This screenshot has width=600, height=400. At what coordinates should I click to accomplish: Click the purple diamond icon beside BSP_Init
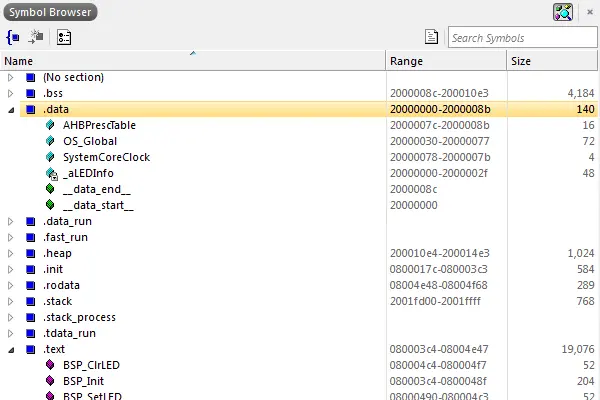tap(51, 381)
